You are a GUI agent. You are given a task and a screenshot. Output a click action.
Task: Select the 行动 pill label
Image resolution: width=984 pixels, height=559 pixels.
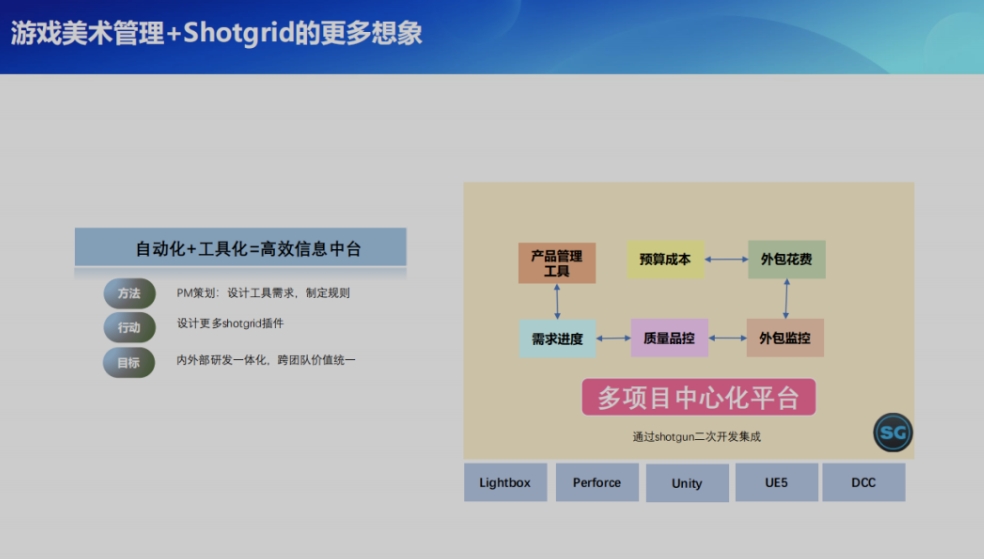pyautogui.click(x=129, y=327)
